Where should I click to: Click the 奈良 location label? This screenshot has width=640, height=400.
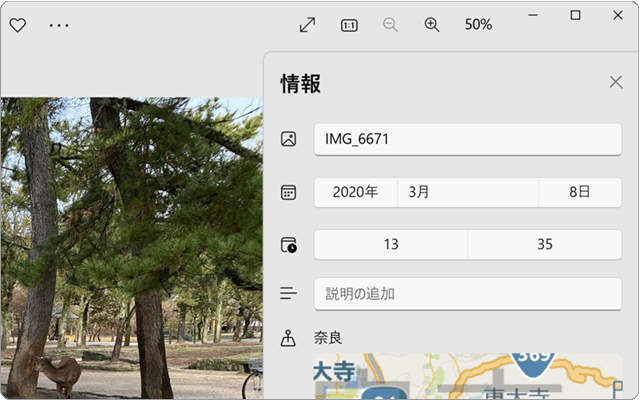point(328,338)
